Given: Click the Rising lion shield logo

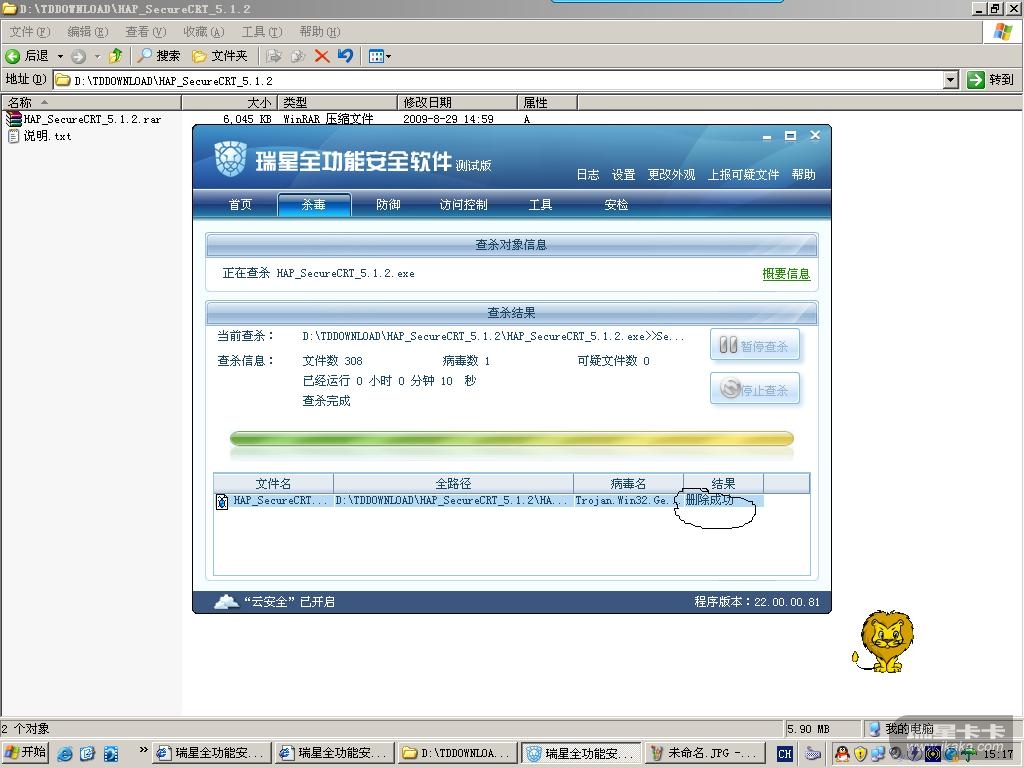Looking at the screenshot, I should pyautogui.click(x=231, y=159).
